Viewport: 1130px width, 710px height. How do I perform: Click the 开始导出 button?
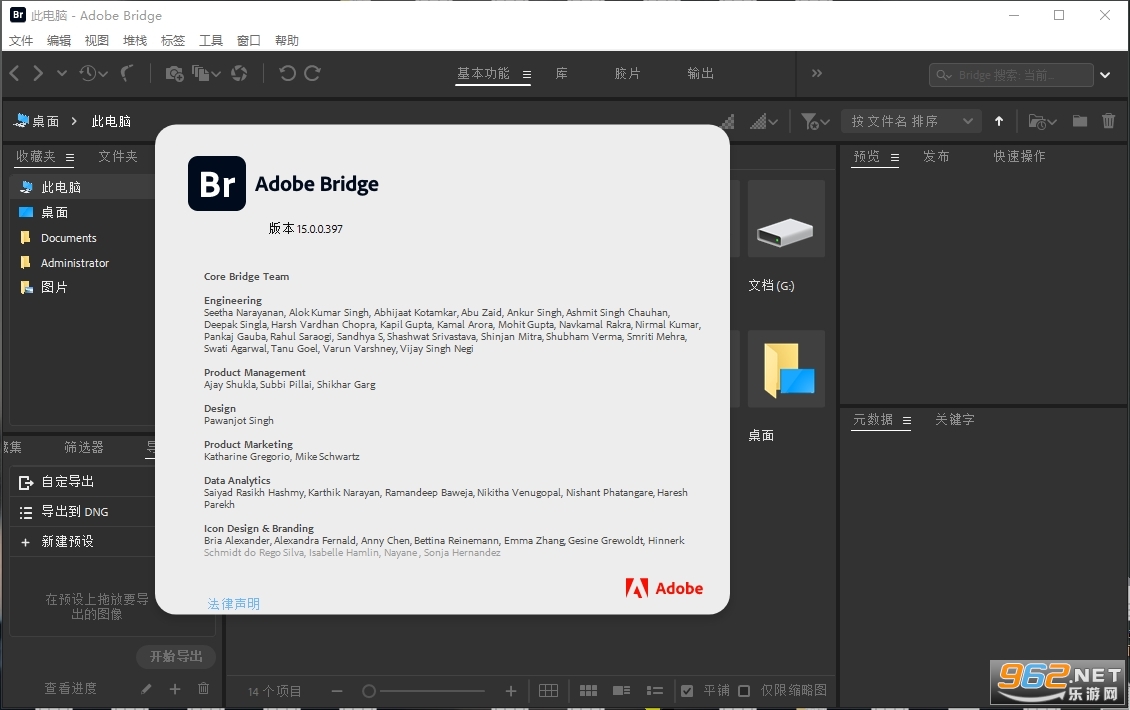point(176,656)
